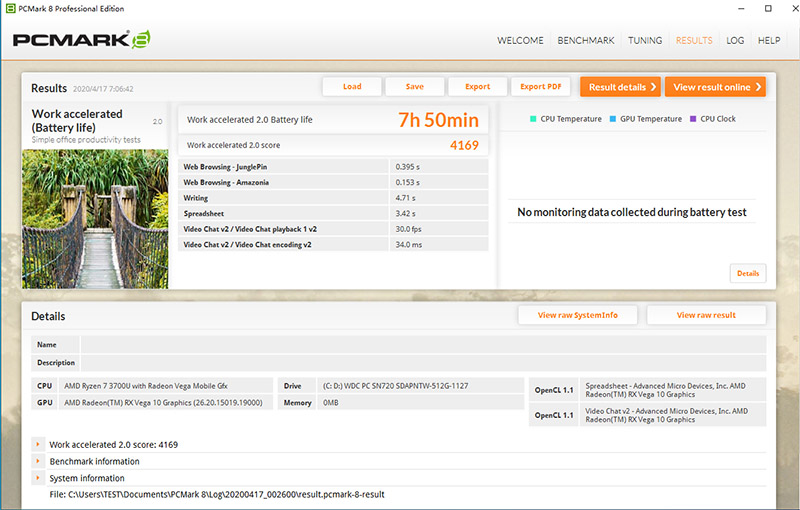Screen dimensions: 800x510
Task: Go to the Tuning tab
Action: click(645, 41)
